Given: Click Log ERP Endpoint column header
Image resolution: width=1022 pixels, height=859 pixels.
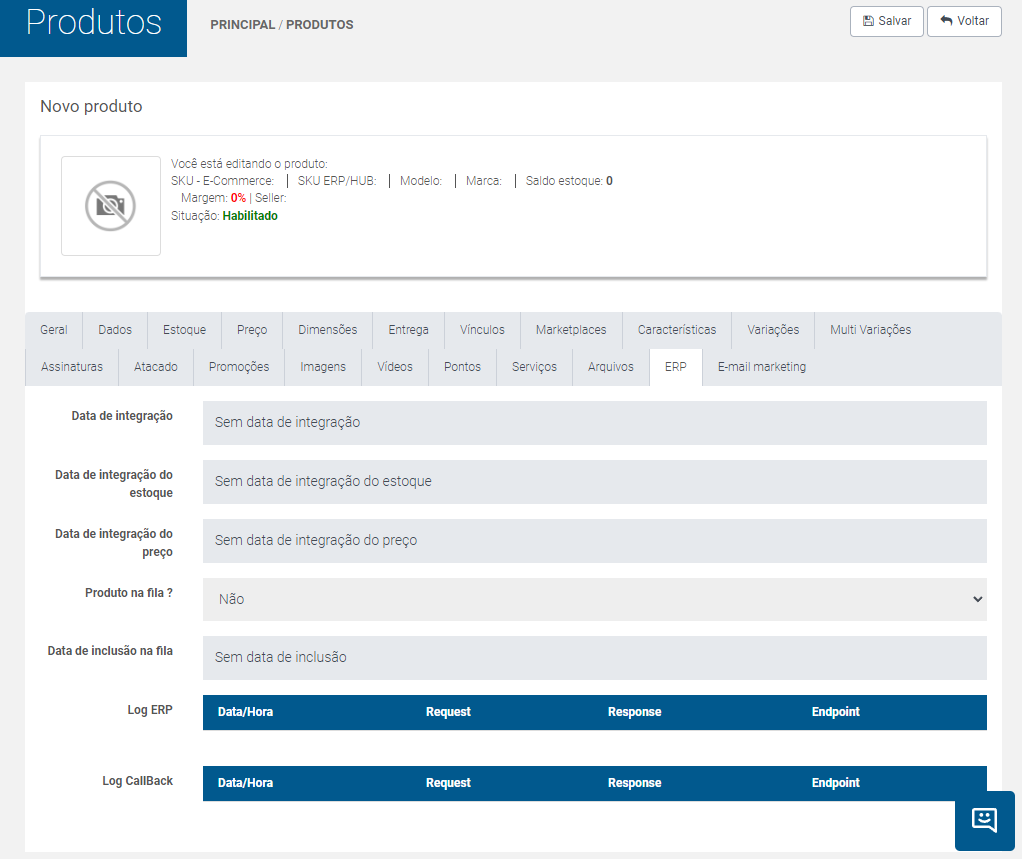Looking at the screenshot, I should 836,712.
